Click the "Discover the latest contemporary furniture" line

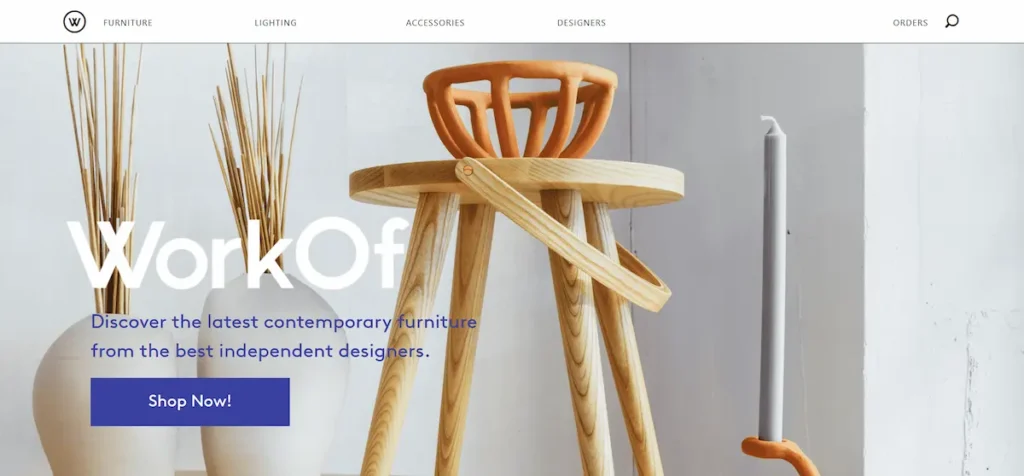pos(284,322)
